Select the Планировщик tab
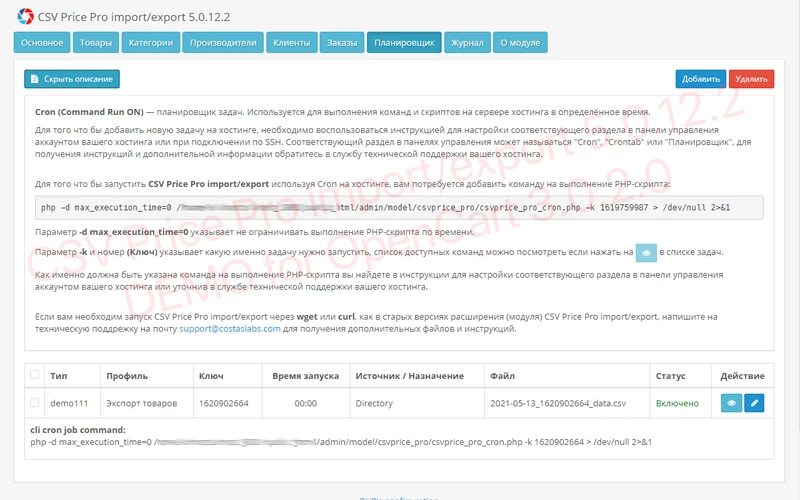The image size is (800, 500). 404,42
